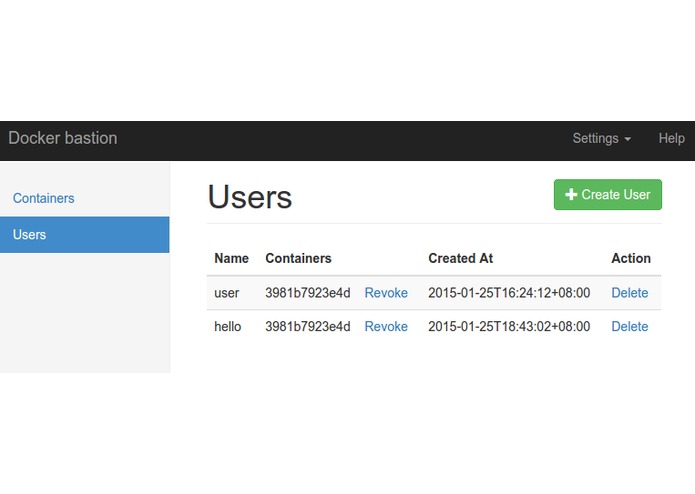
Task: Go to the Containers sidebar section
Action: click(43, 198)
